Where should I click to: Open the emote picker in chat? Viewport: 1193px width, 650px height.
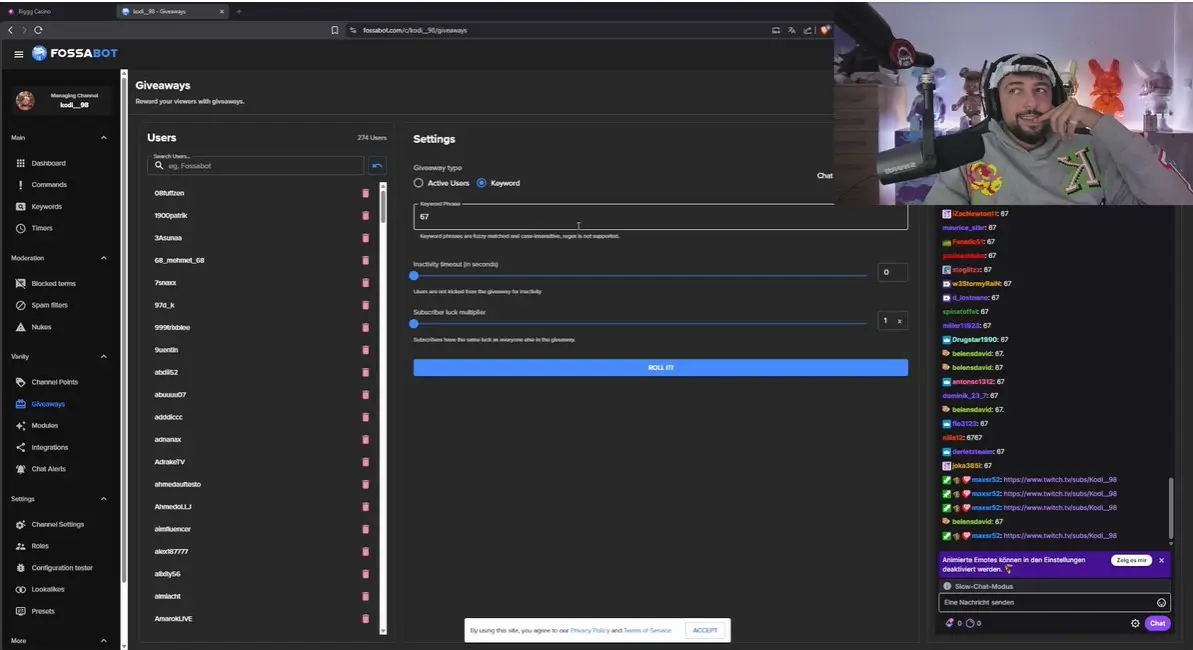[1161, 603]
